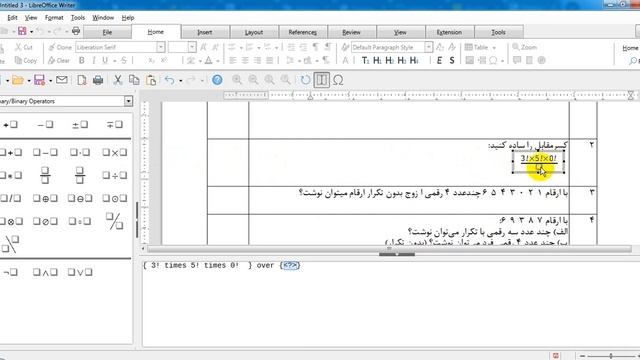The width and height of the screenshot is (640, 360).
Task: Expand the Undo history dropdown arrow
Action: point(180,81)
